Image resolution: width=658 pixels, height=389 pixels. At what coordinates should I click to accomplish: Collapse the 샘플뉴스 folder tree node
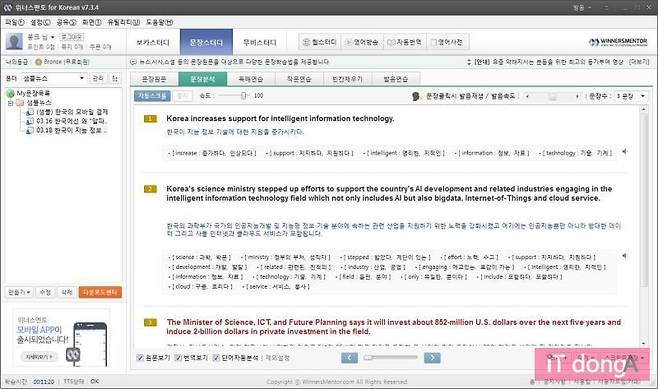pyautogui.click(x=10, y=103)
